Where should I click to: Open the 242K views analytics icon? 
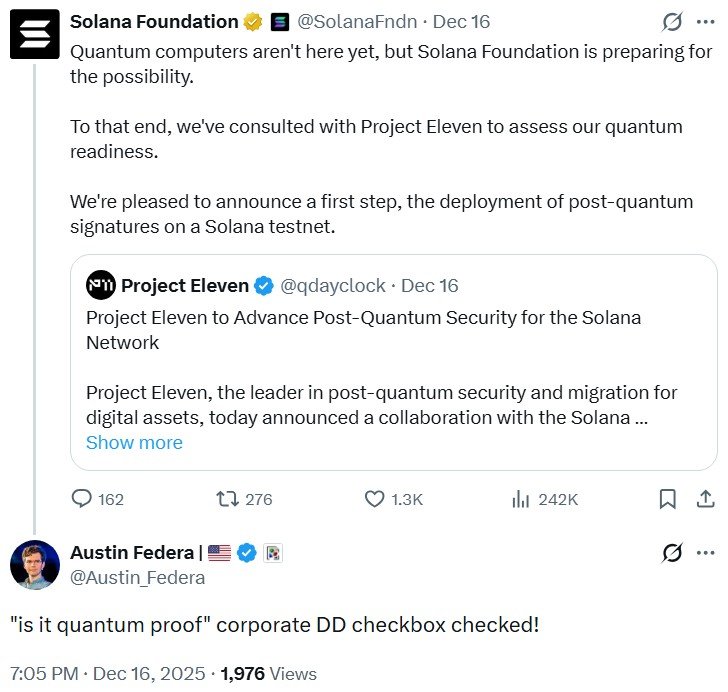[x=520, y=498]
